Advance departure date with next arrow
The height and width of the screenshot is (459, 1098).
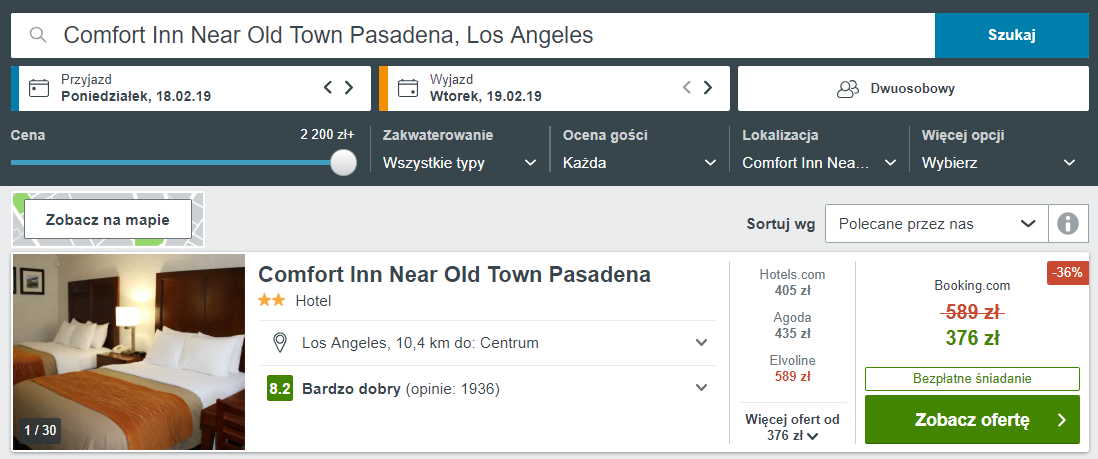tap(708, 88)
